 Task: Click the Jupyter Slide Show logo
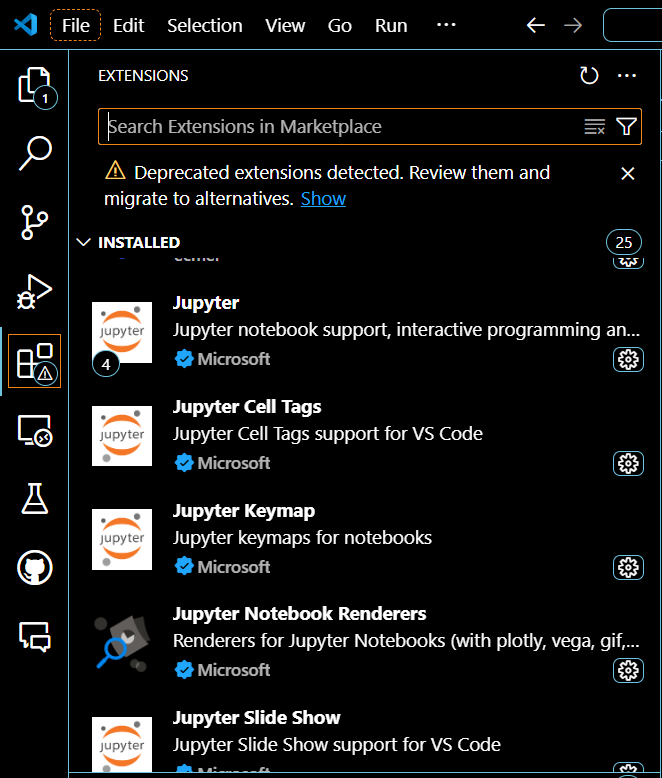[x=122, y=744]
